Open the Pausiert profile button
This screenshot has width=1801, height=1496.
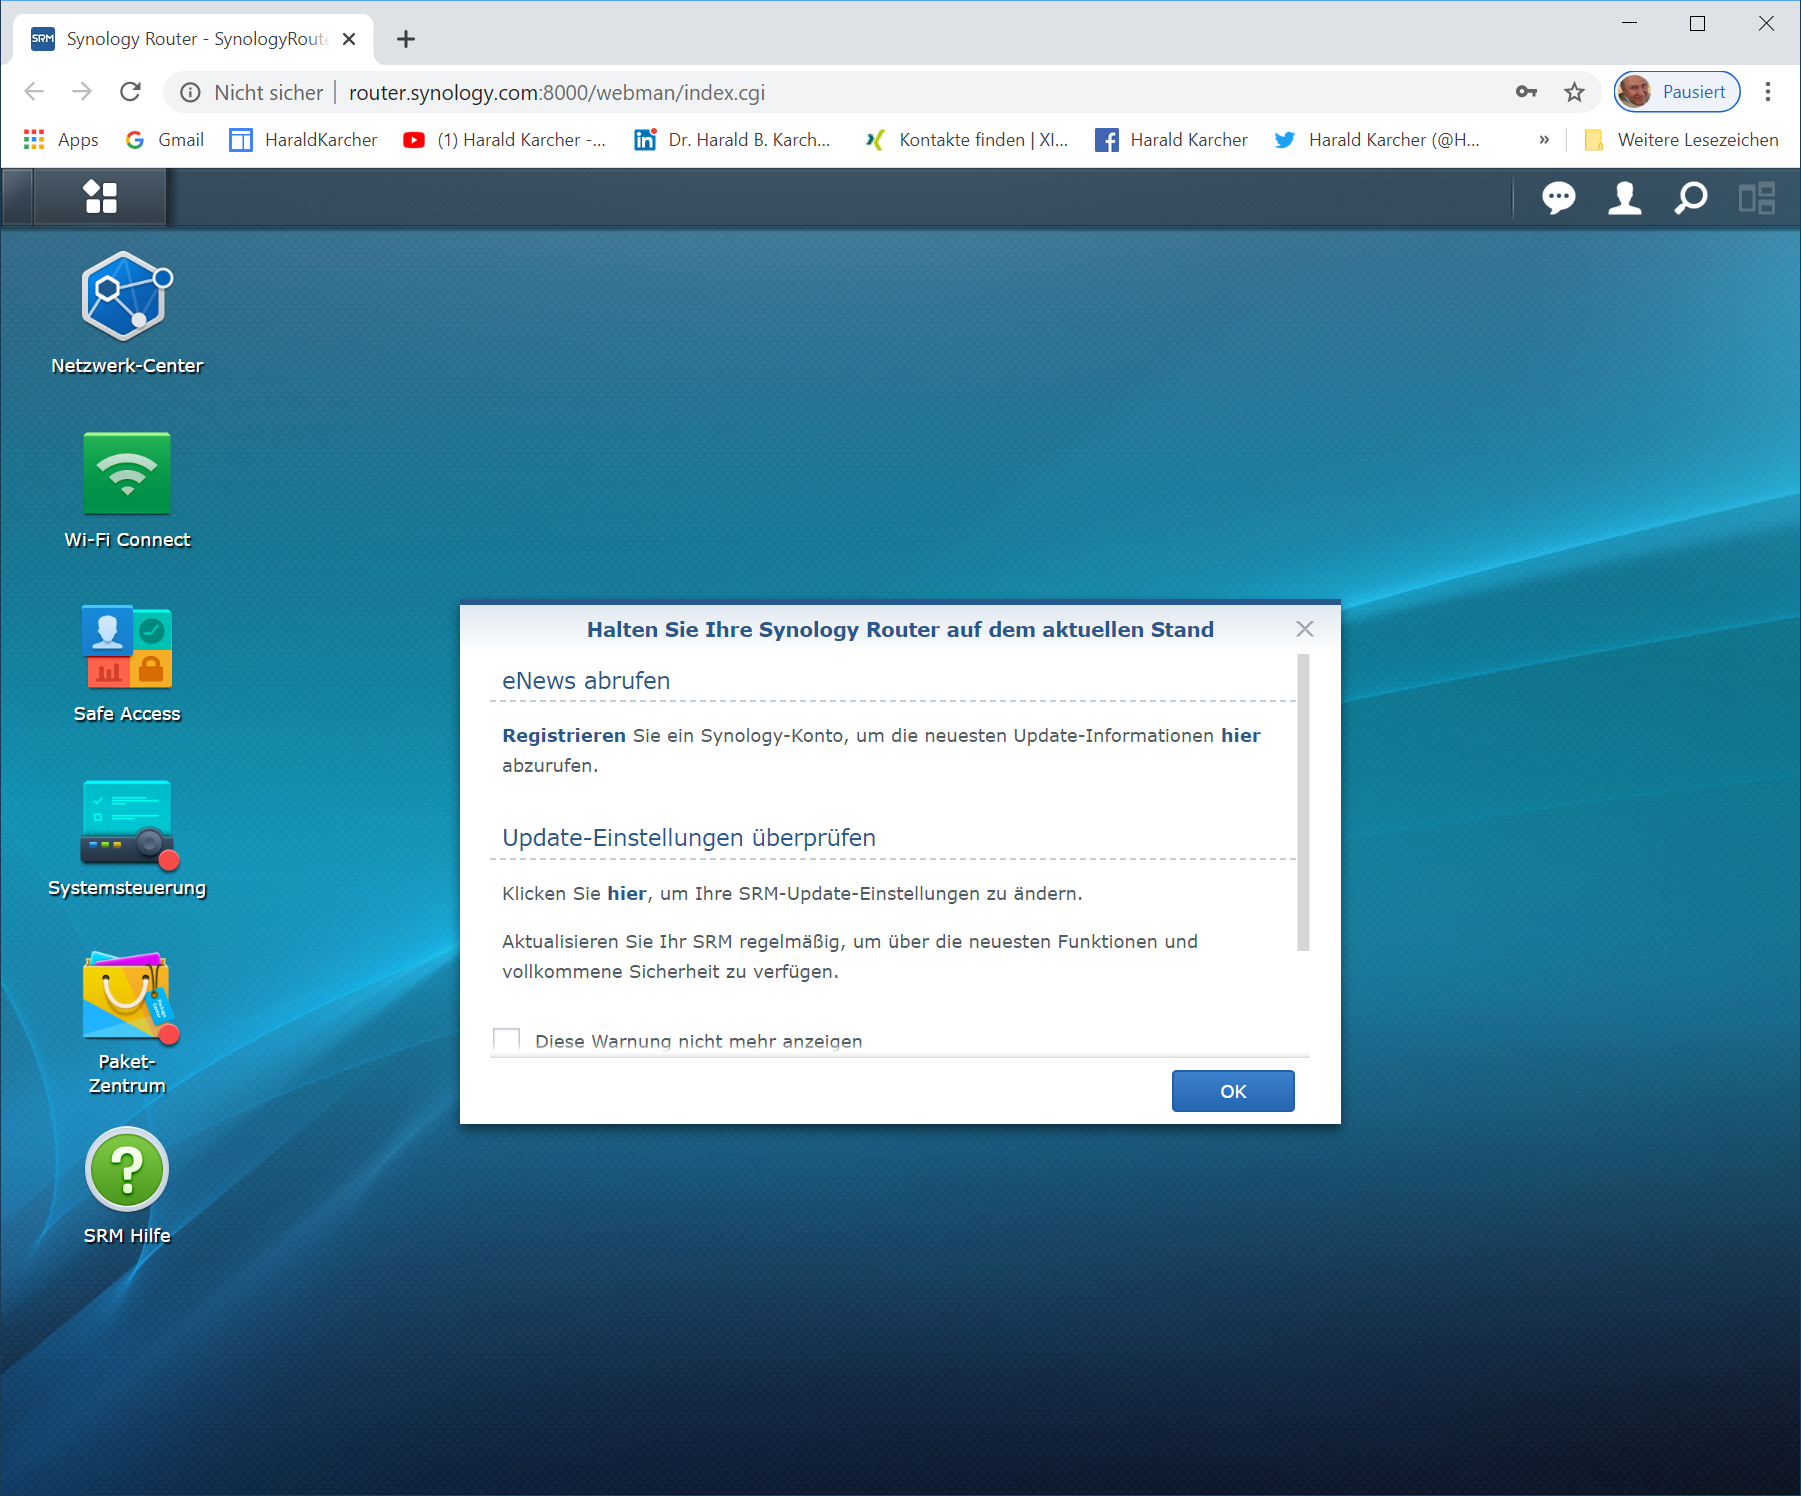coord(1677,92)
